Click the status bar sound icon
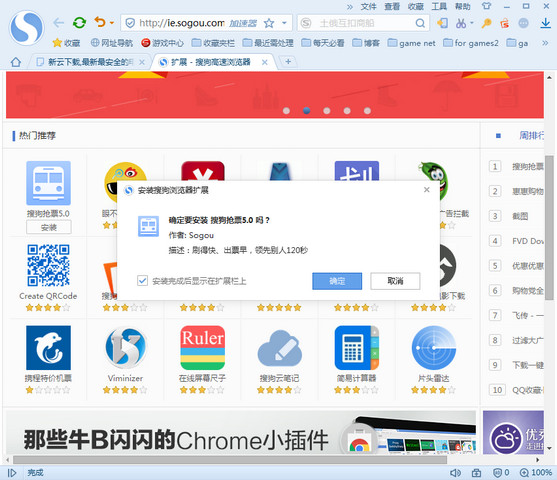This screenshot has height=480, width=557. click(x=455, y=473)
